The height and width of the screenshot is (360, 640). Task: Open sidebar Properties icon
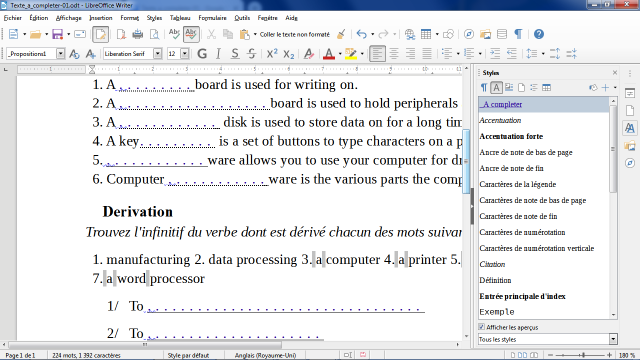[630, 93]
